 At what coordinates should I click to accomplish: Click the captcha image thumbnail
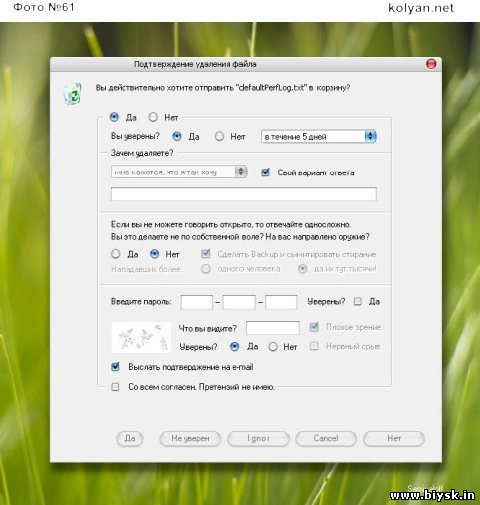point(141,337)
